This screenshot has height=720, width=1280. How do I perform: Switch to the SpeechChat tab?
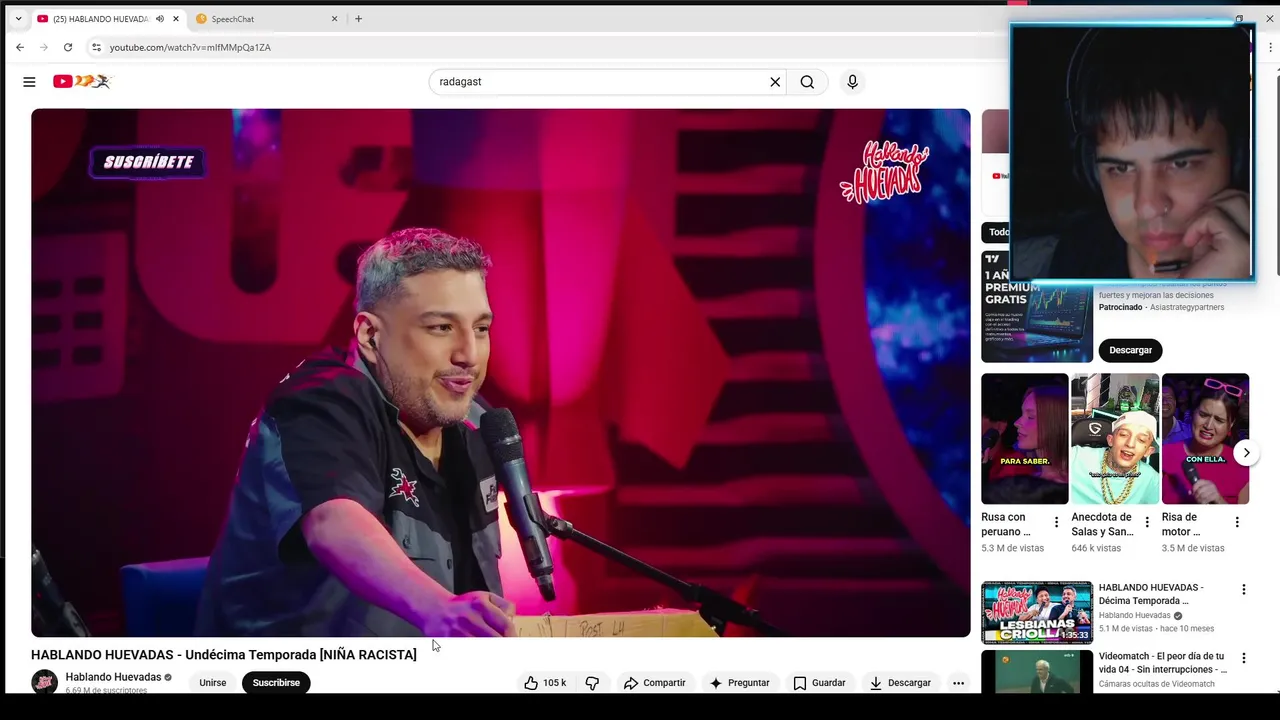click(x=268, y=19)
